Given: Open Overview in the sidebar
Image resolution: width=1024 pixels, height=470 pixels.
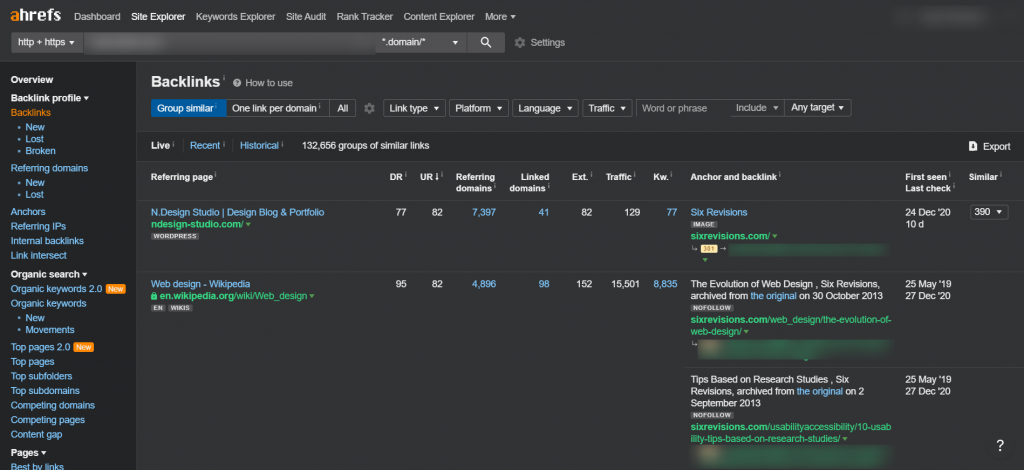Looking at the screenshot, I should point(32,80).
